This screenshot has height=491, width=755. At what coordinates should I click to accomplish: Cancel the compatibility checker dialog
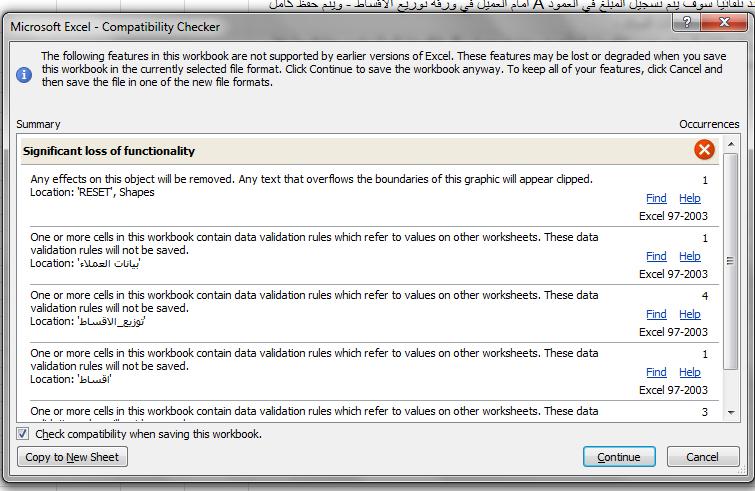703,457
